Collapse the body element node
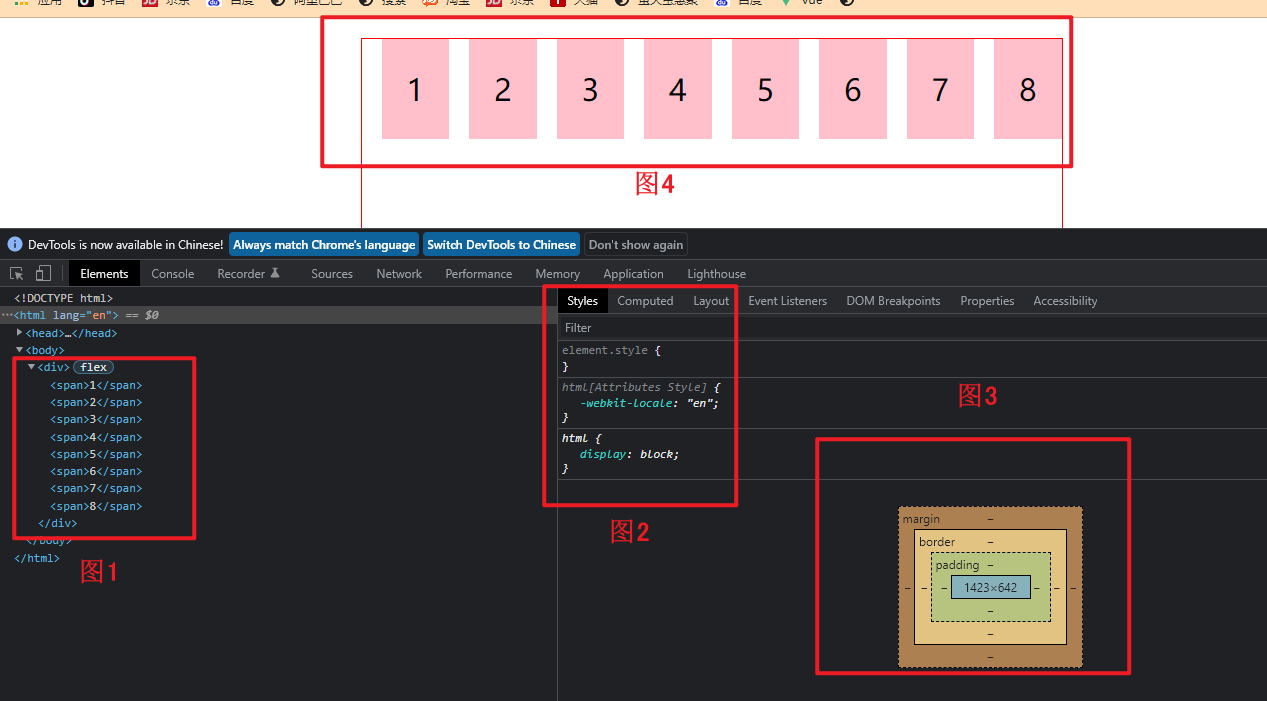This screenshot has width=1267, height=701. pyautogui.click(x=20, y=350)
